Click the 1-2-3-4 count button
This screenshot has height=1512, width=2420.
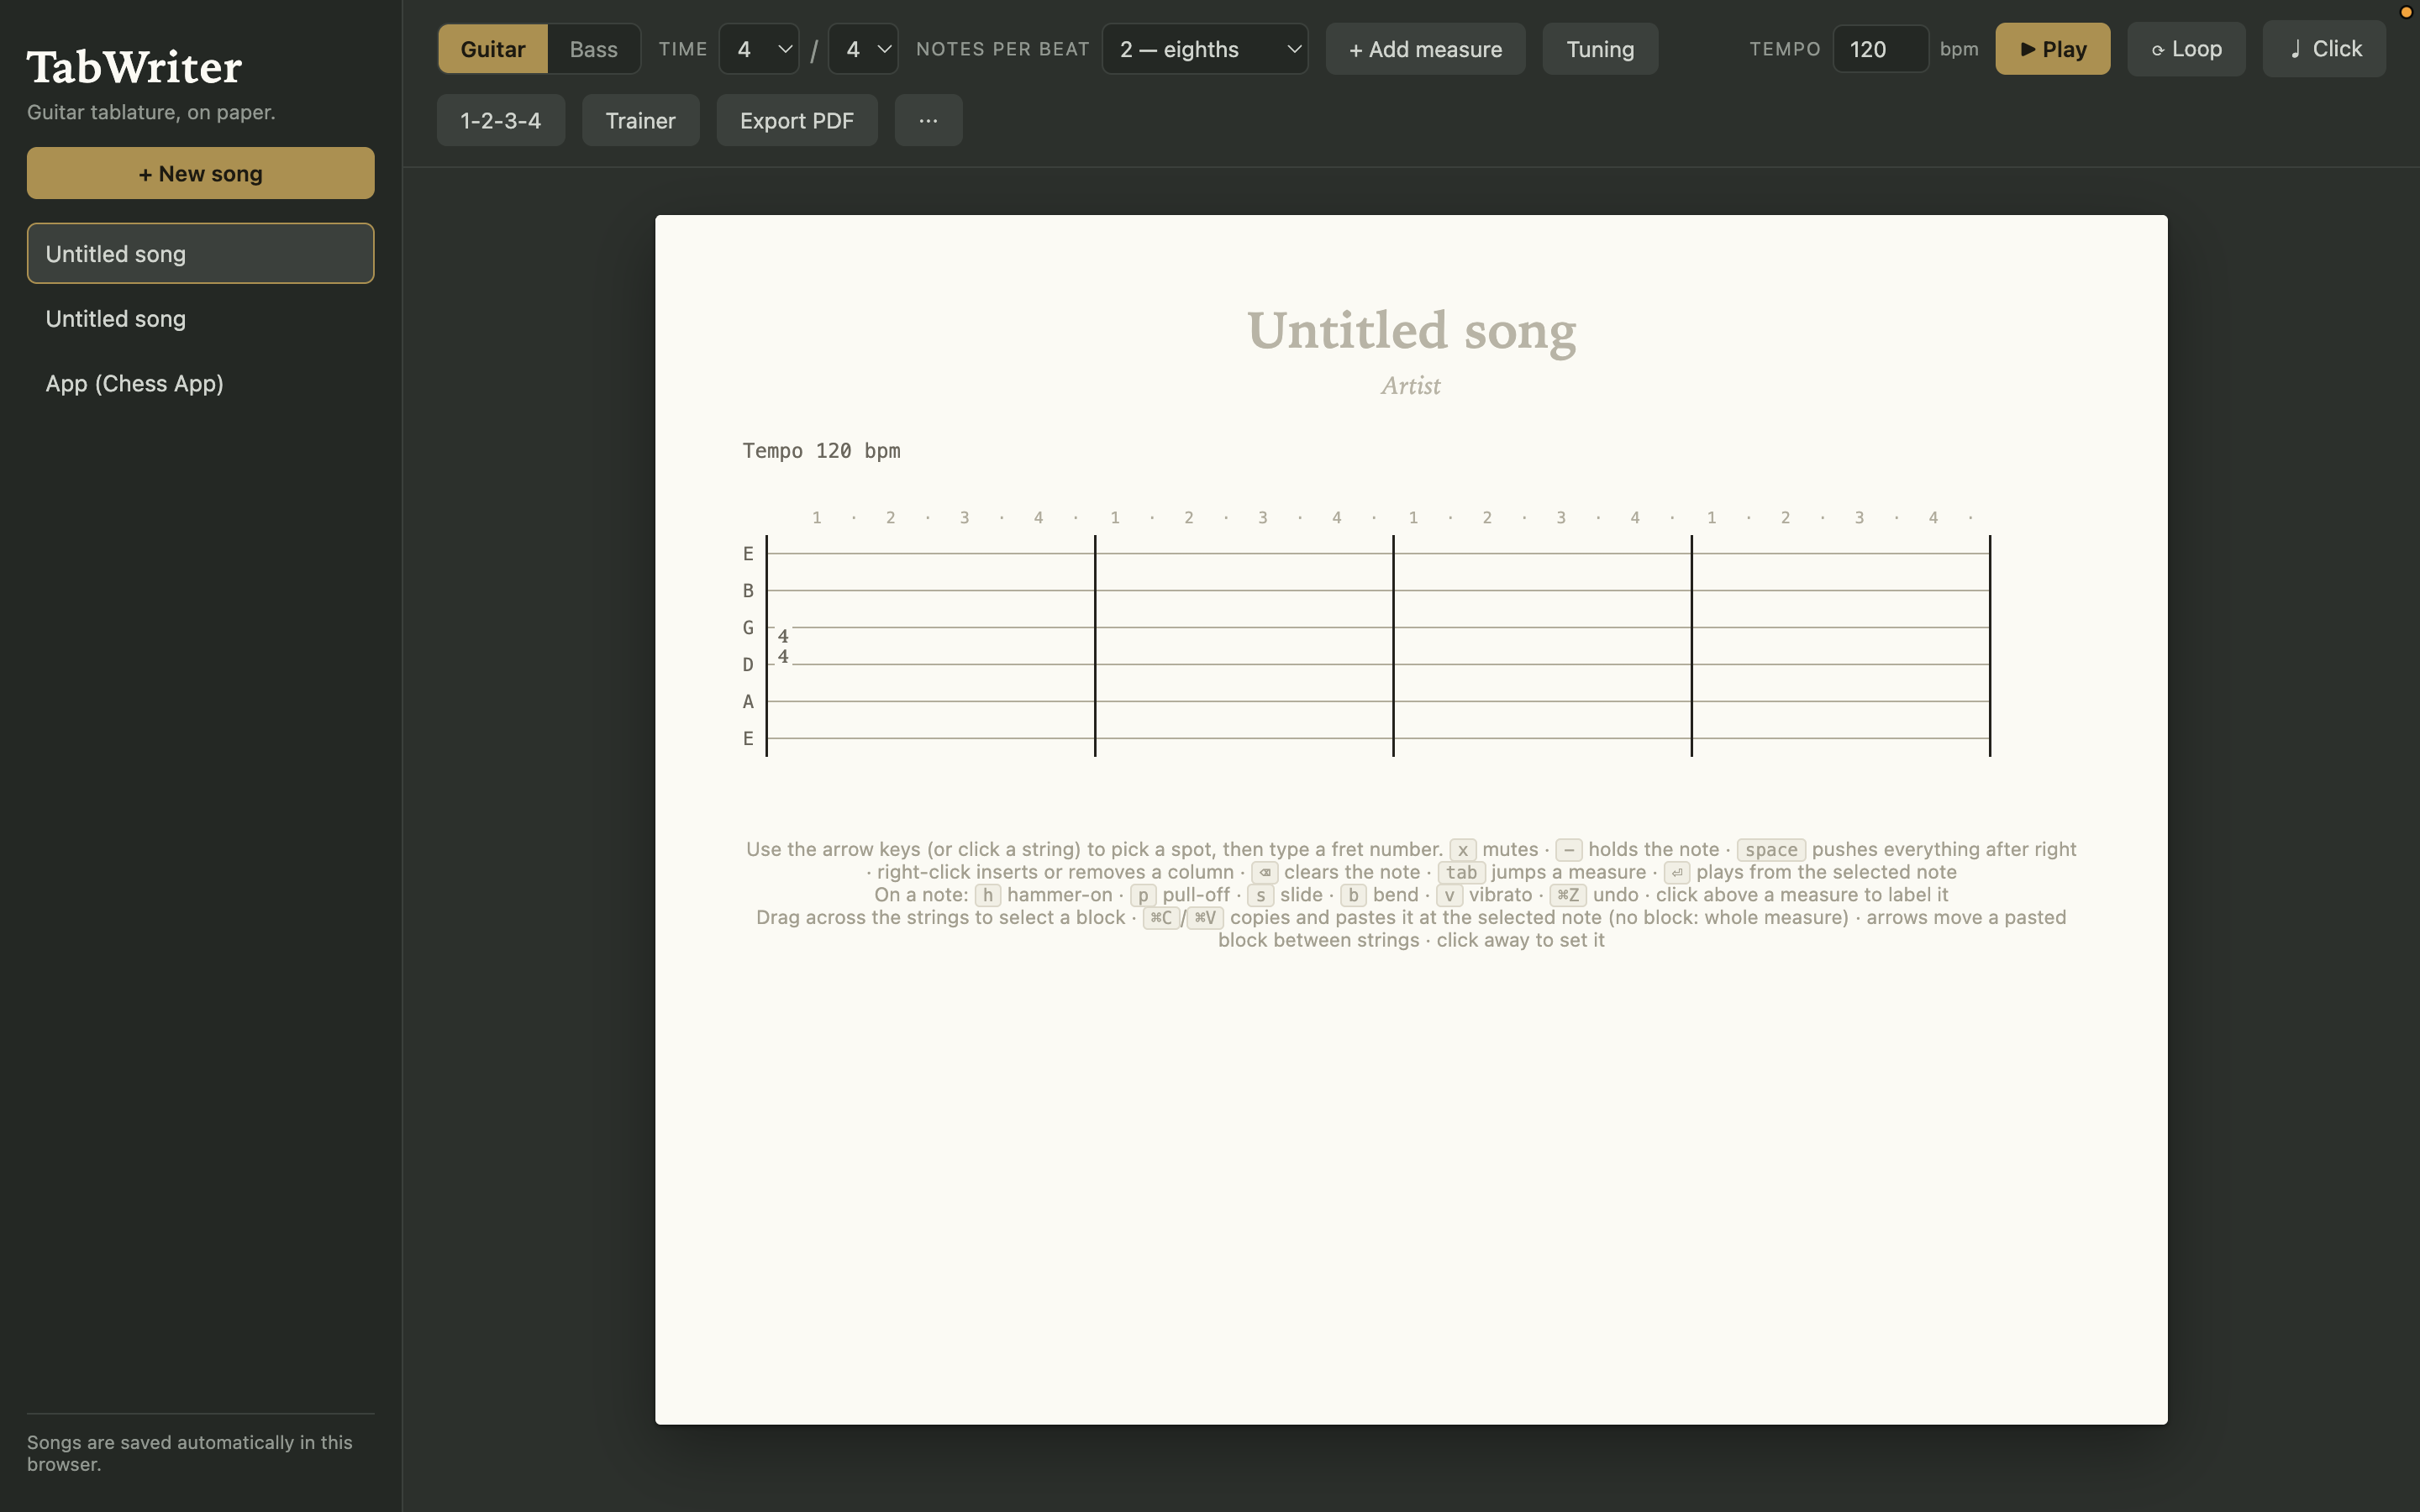(x=501, y=120)
